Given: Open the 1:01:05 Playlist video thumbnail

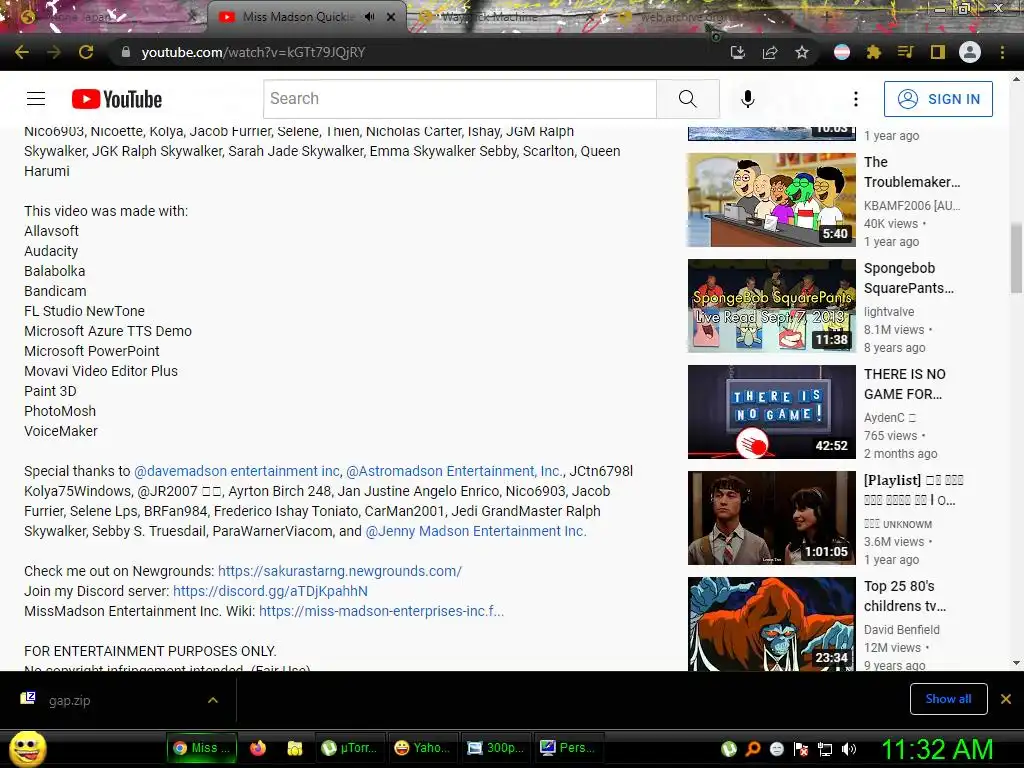Looking at the screenshot, I should (771, 517).
